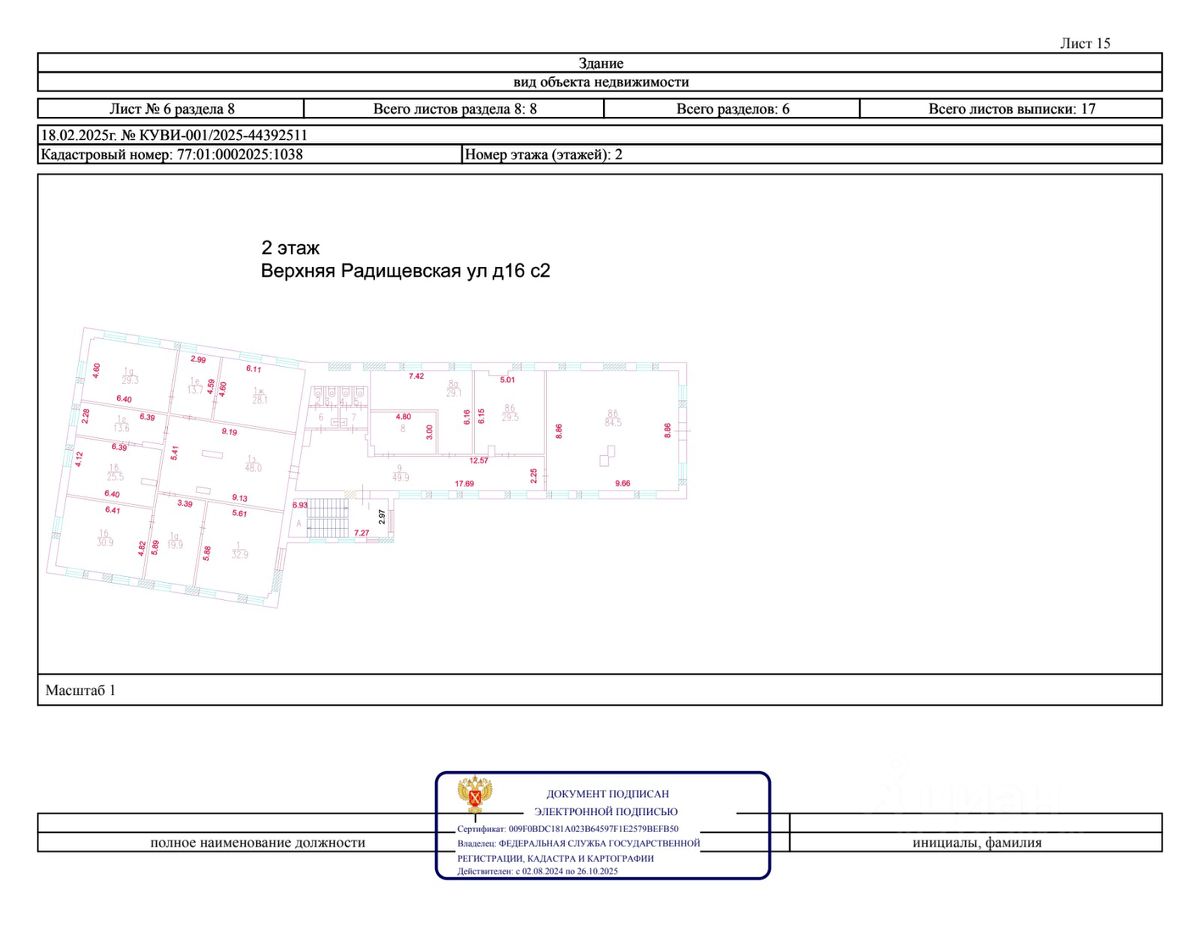Click the stamp validity dates line 'Действителен'
Viewport: 1200px width, 927px height.
pyautogui.click(x=538, y=872)
